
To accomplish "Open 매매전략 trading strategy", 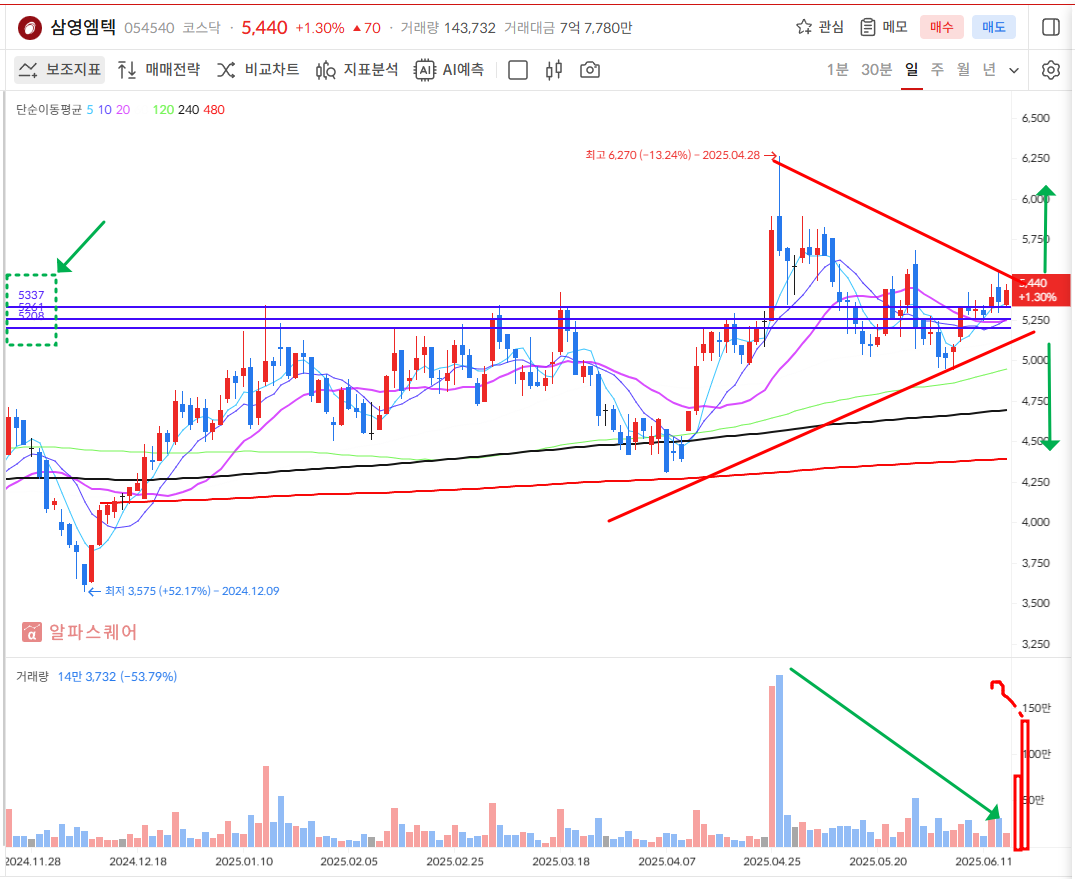I will pyautogui.click(x=158, y=69).
